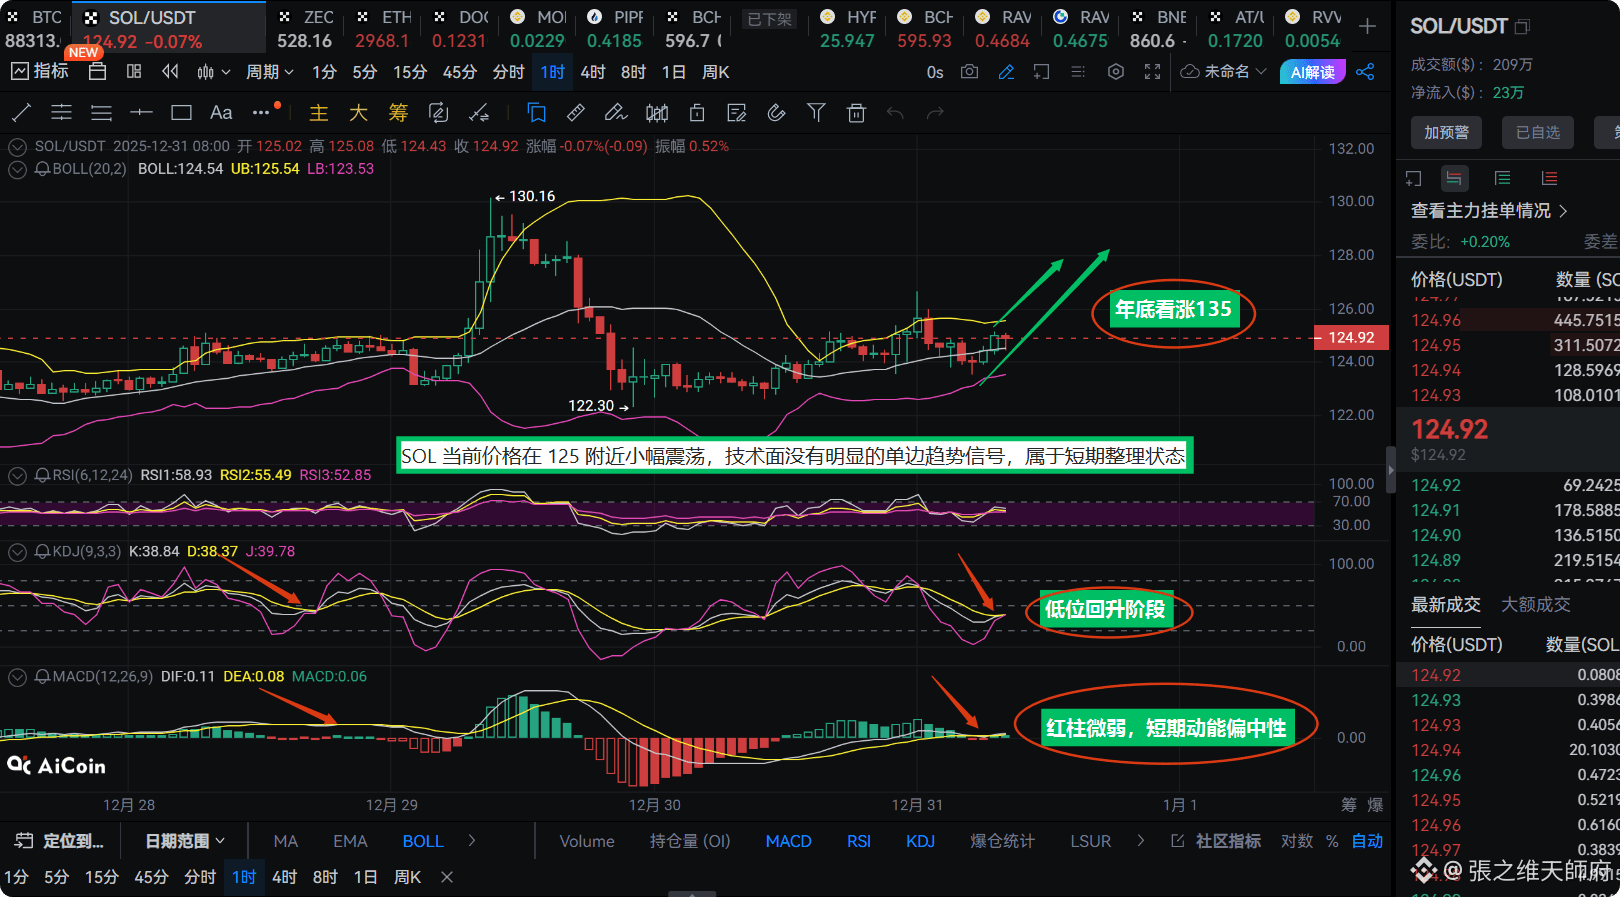
Task: Switch to 大额成交 trades tab
Action: pyautogui.click(x=1535, y=605)
